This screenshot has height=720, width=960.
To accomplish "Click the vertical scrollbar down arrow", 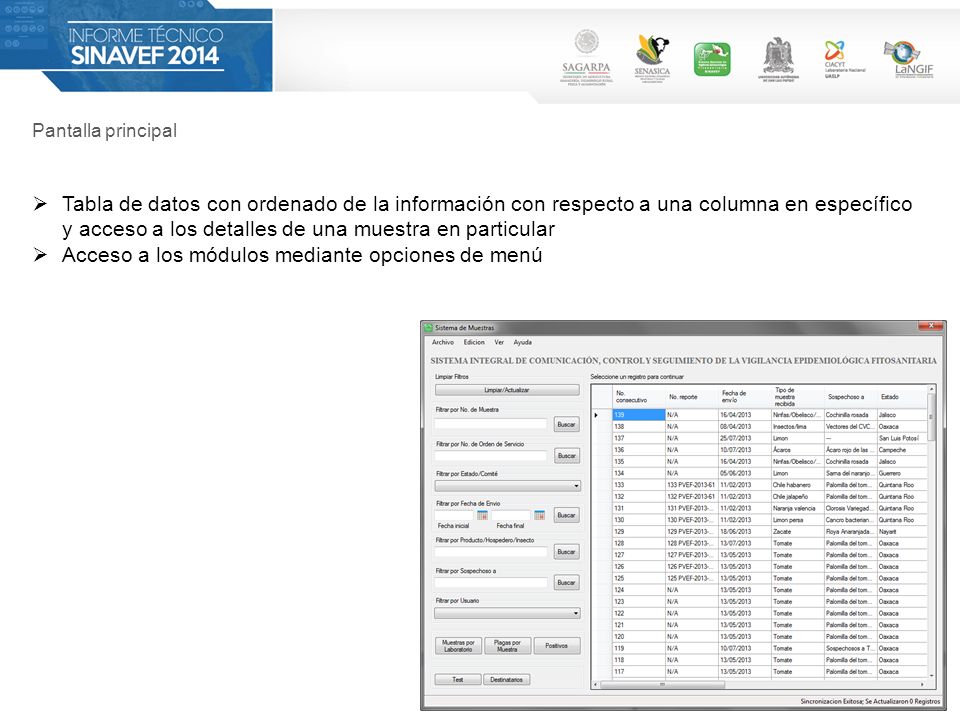I will click(931, 675).
